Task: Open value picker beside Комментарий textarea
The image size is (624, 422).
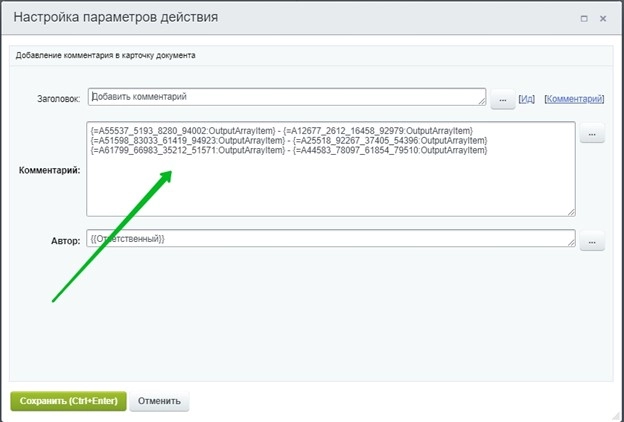Action: tap(592, 133)
